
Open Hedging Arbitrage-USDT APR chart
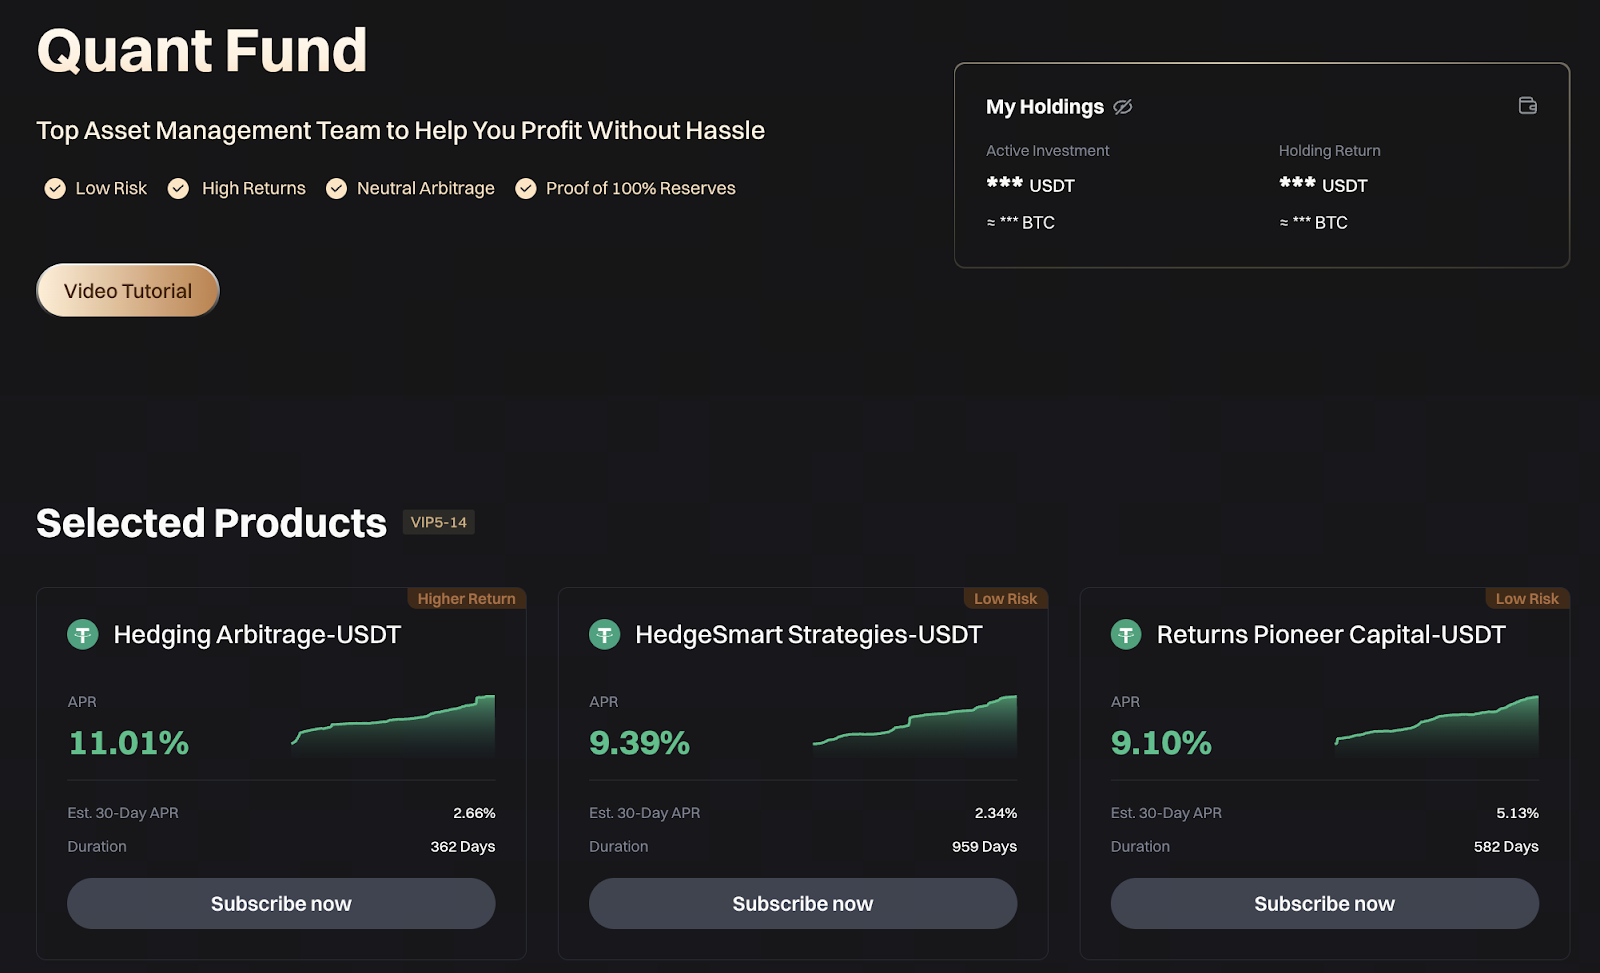[393, 728]
